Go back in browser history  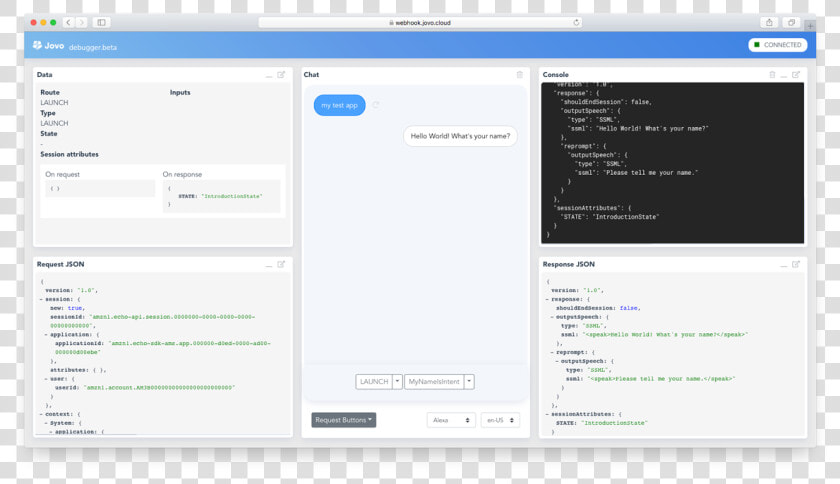tap(68, 22)
